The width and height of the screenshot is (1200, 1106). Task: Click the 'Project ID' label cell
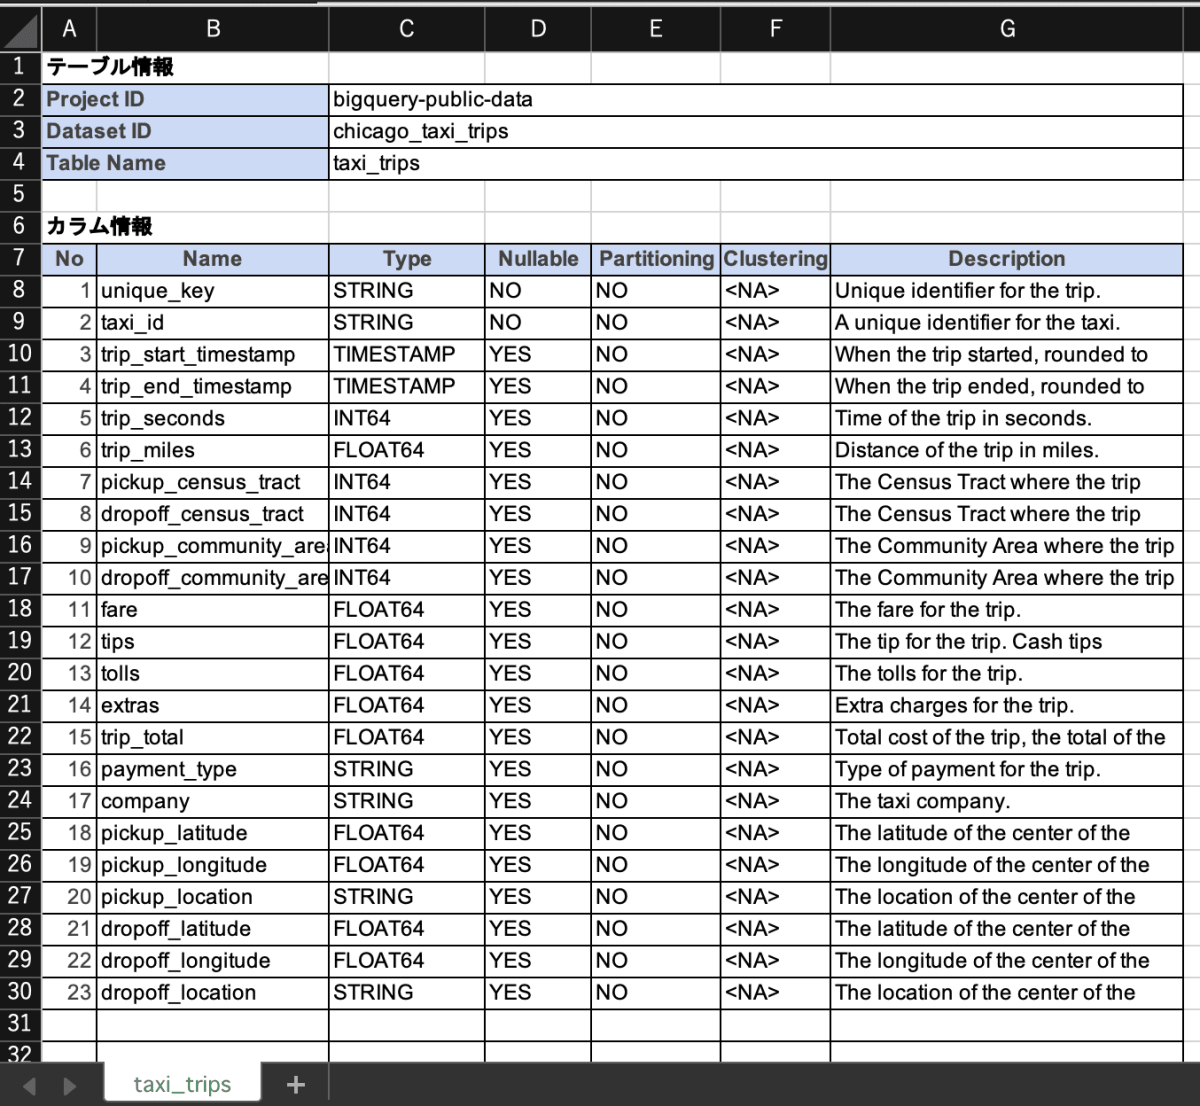click(185, 99)
